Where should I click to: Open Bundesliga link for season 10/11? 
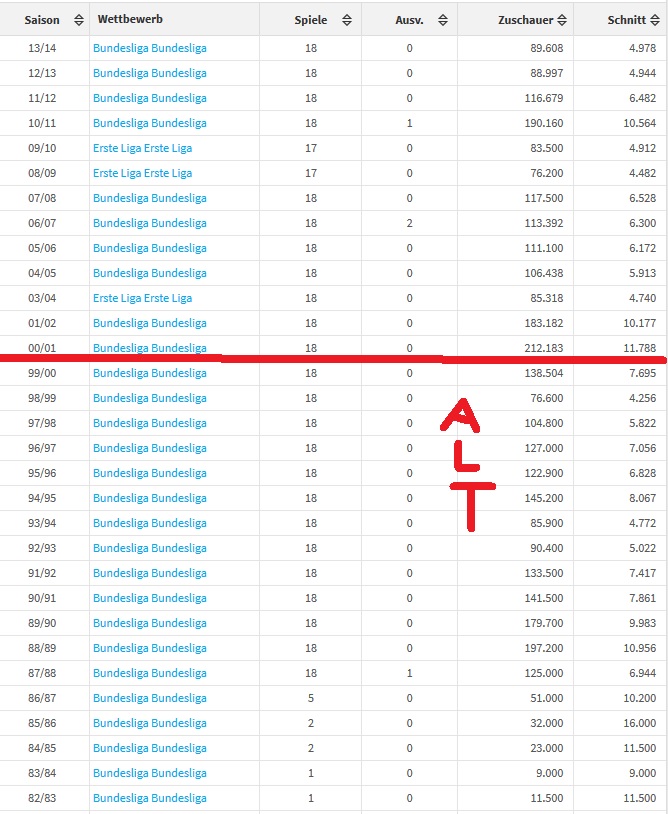pos(149,123)
